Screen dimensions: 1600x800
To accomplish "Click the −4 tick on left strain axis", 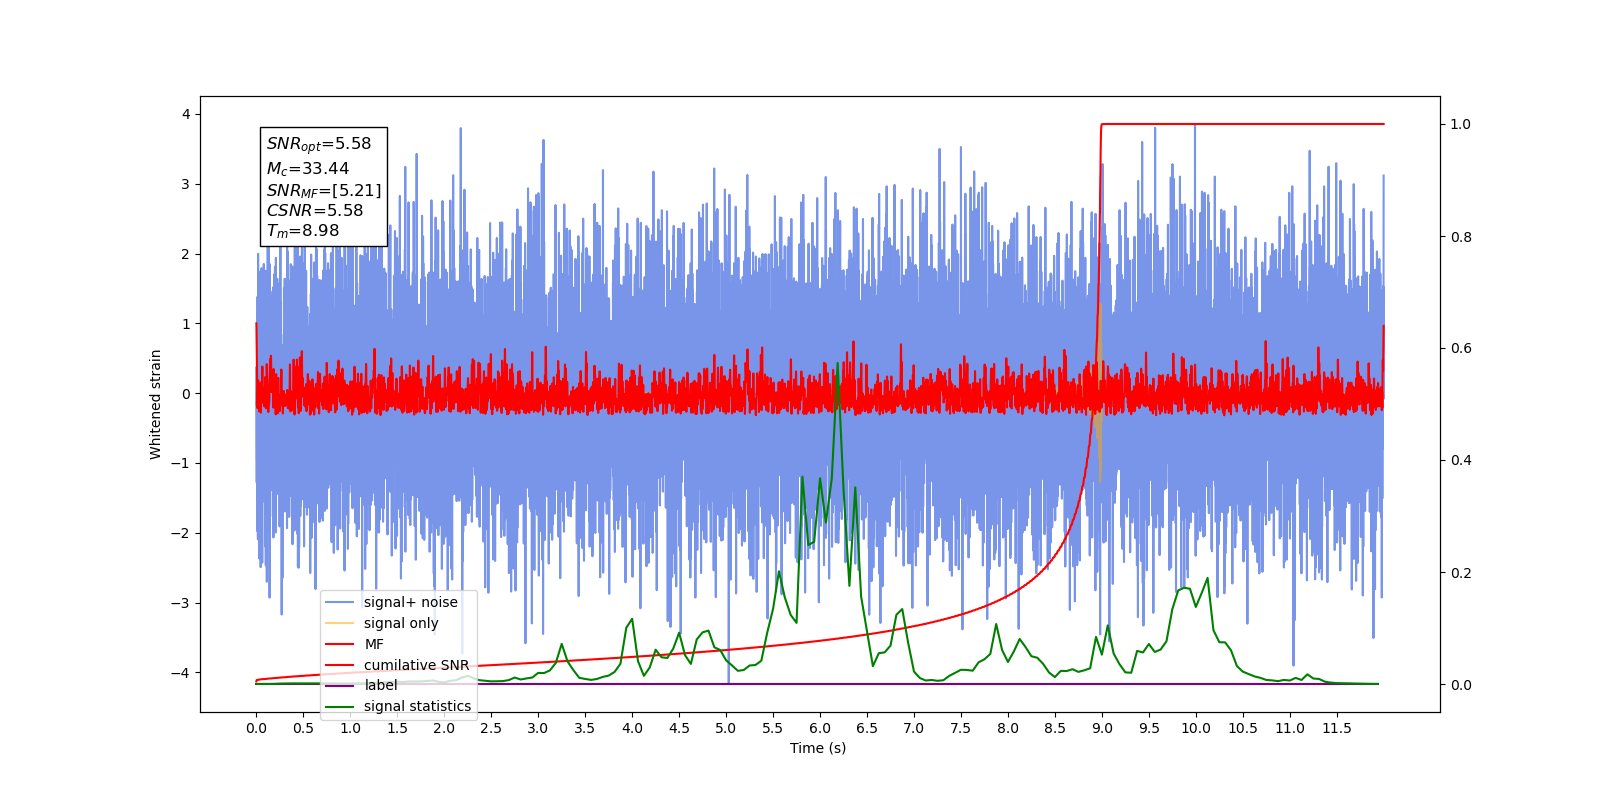I will 182,672.
